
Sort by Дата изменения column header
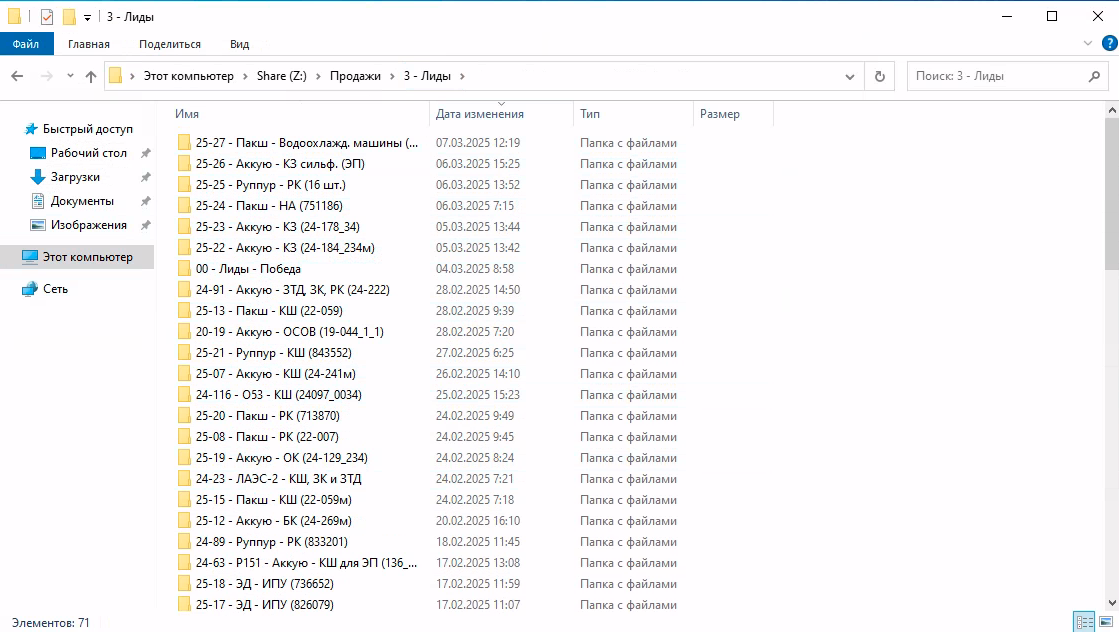point(480,114)
